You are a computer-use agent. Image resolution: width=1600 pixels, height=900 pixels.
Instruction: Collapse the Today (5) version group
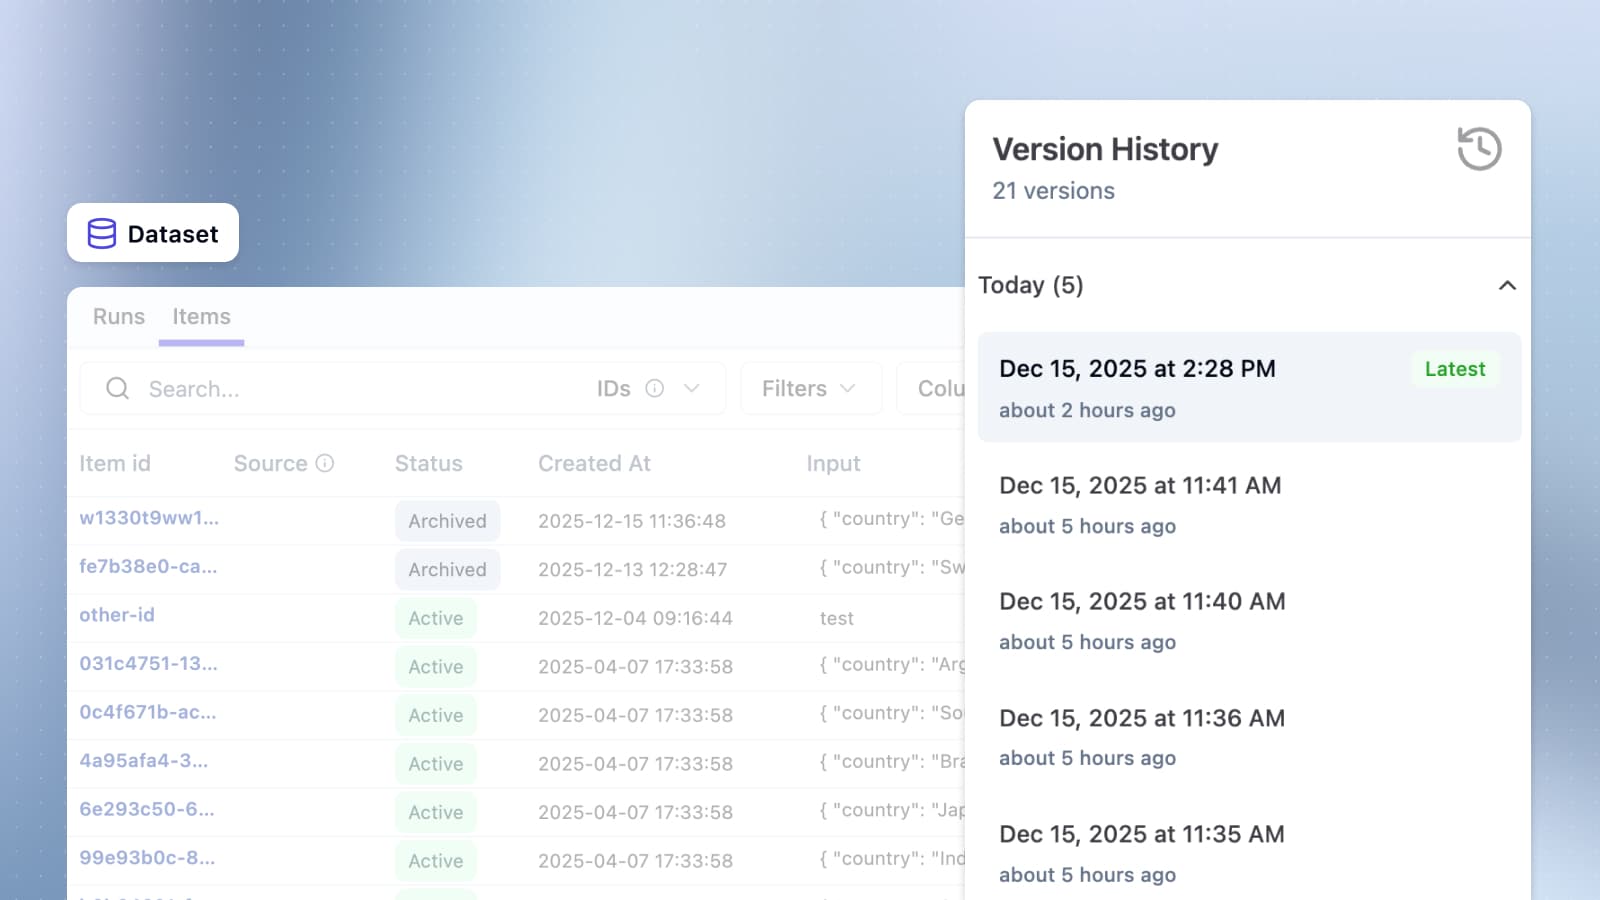(1508, 286)
